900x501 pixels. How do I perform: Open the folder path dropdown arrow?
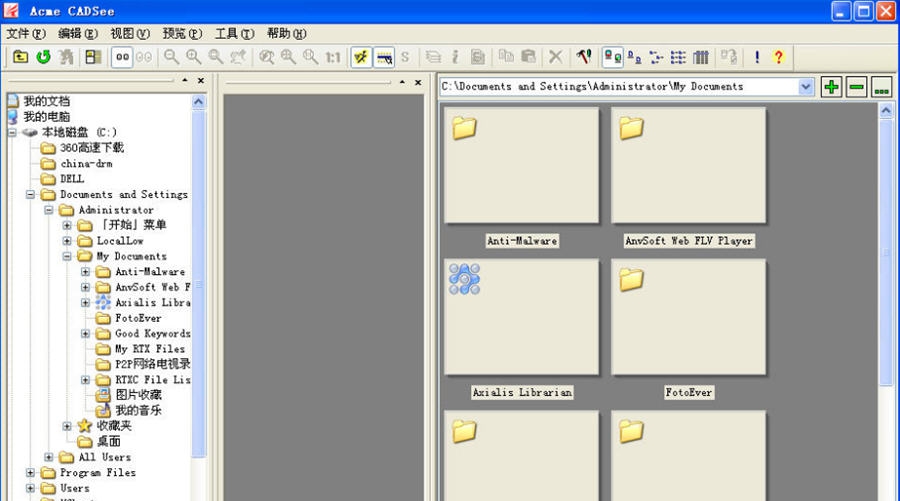806,87
